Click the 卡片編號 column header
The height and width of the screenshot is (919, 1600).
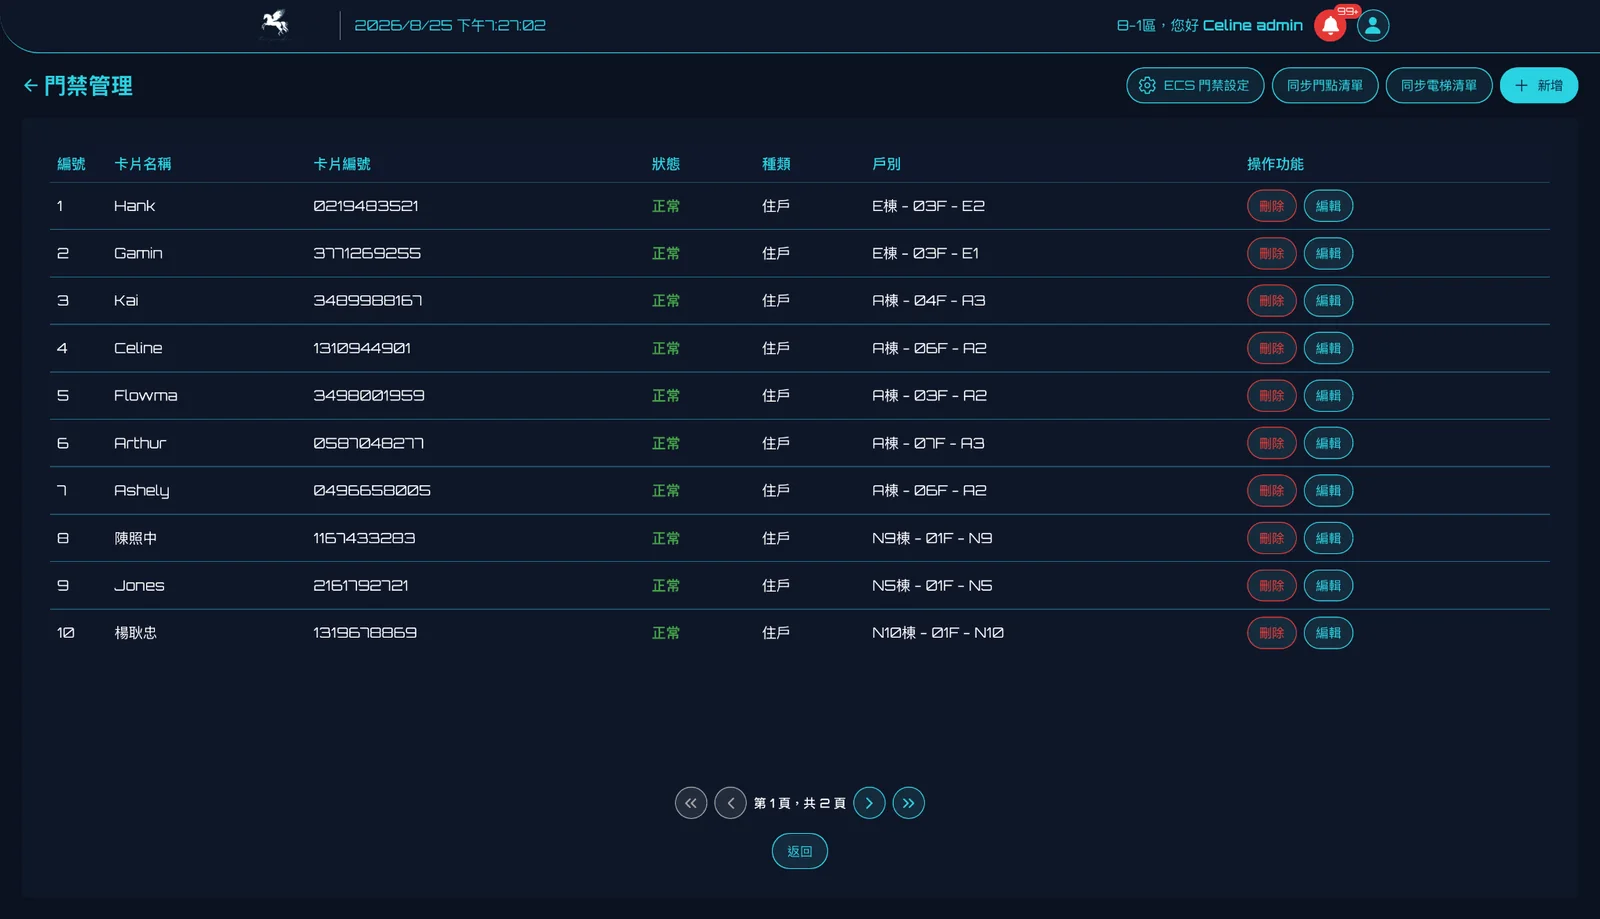click(342, 164)
